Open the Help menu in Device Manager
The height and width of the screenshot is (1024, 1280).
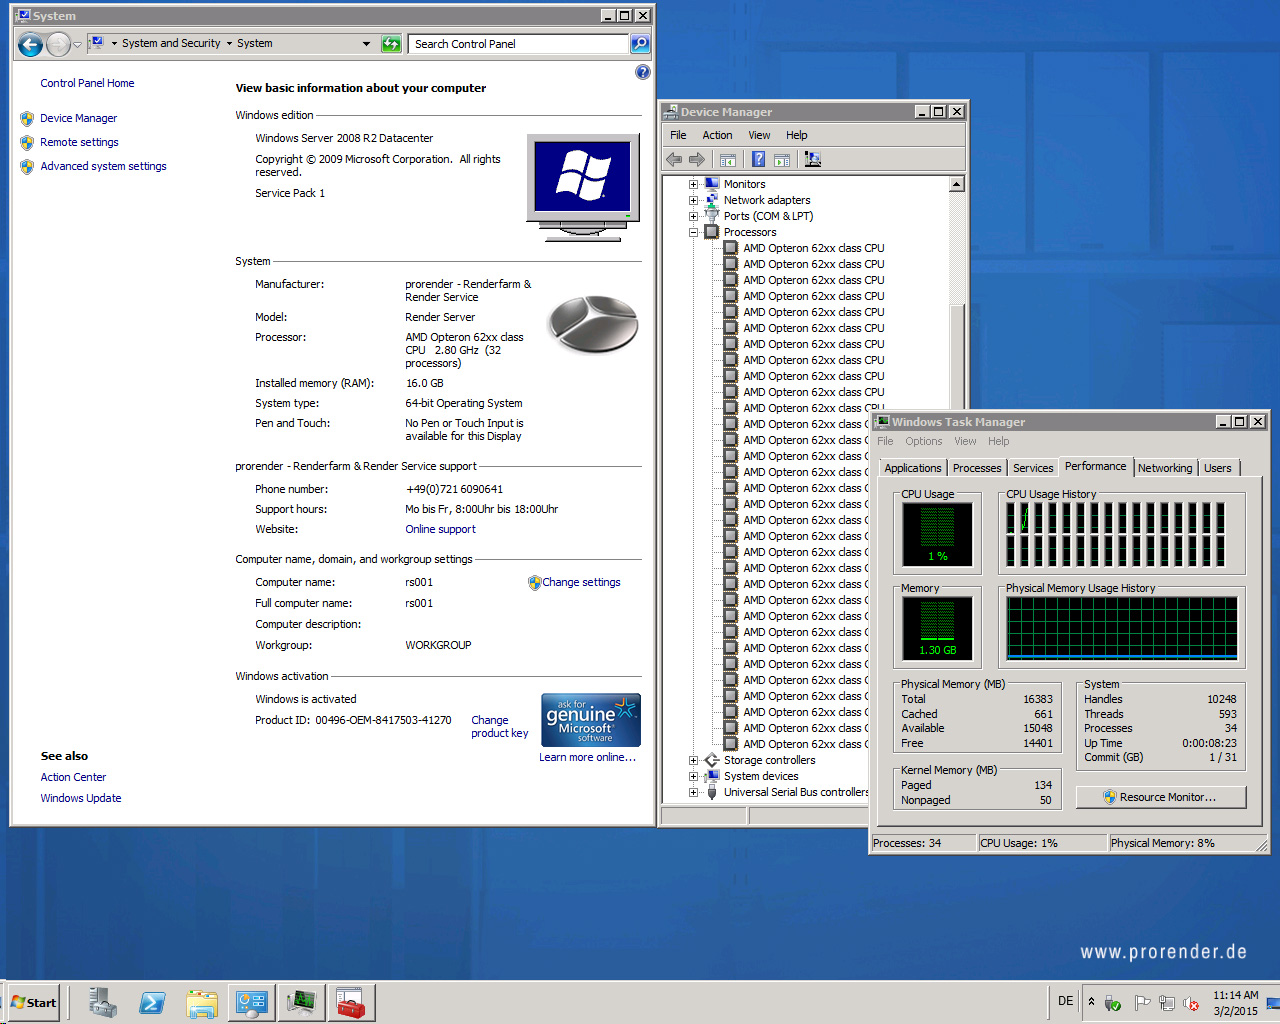[796, 135]
